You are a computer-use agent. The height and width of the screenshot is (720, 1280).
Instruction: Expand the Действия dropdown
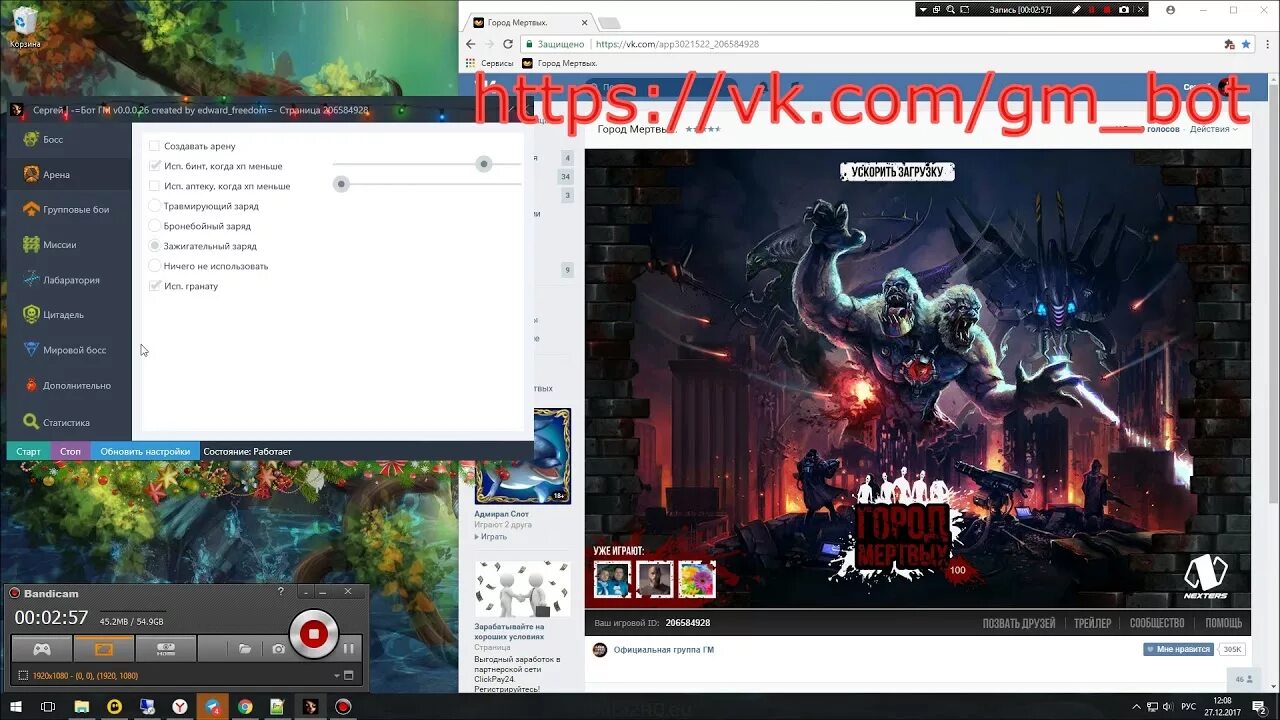click(1213, 129)
